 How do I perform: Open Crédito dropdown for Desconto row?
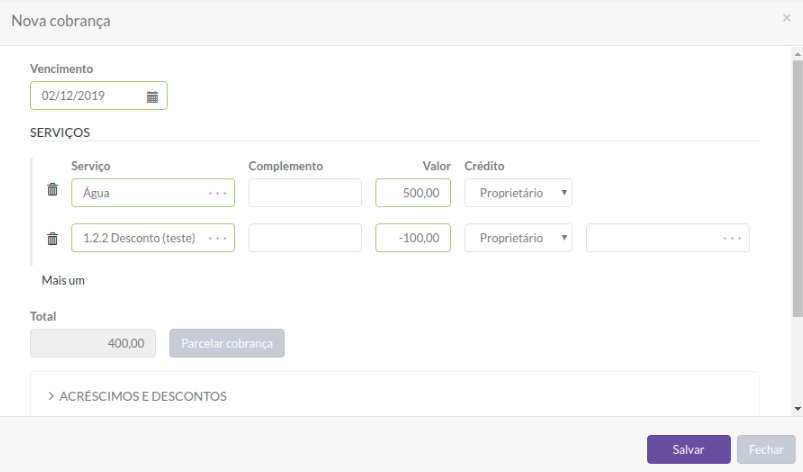coord(518,238)
